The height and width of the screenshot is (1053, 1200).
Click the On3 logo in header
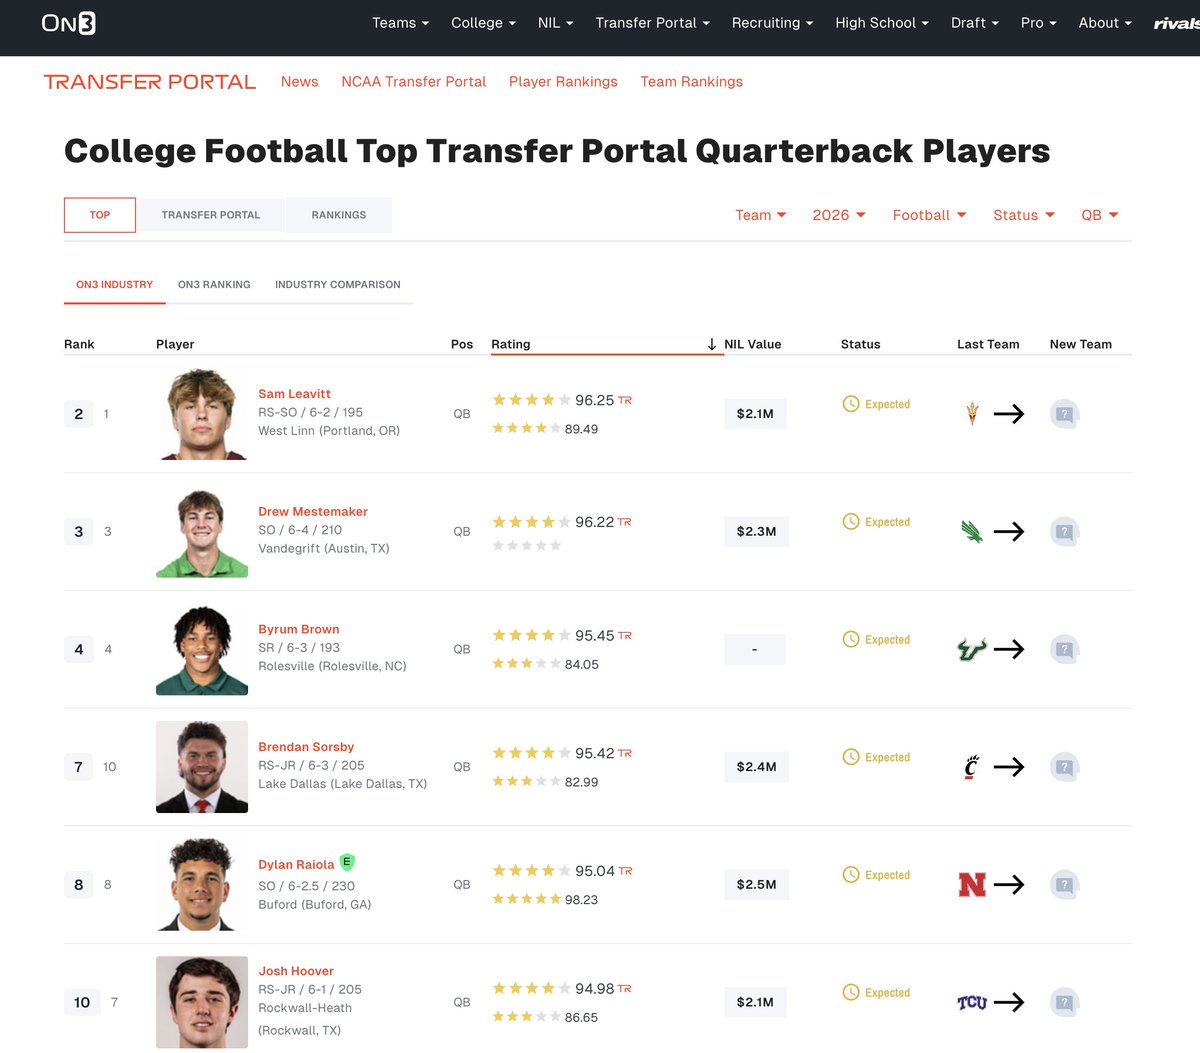[x=69, y=23]
